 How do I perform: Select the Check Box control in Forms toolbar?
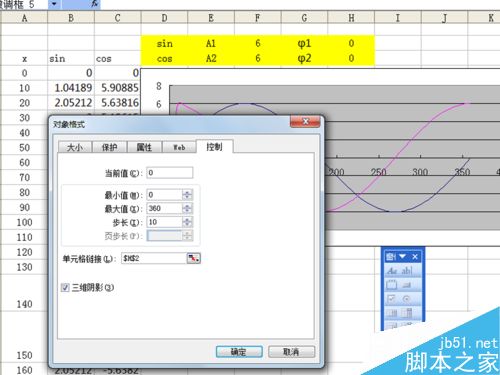(x=392, y=299)
